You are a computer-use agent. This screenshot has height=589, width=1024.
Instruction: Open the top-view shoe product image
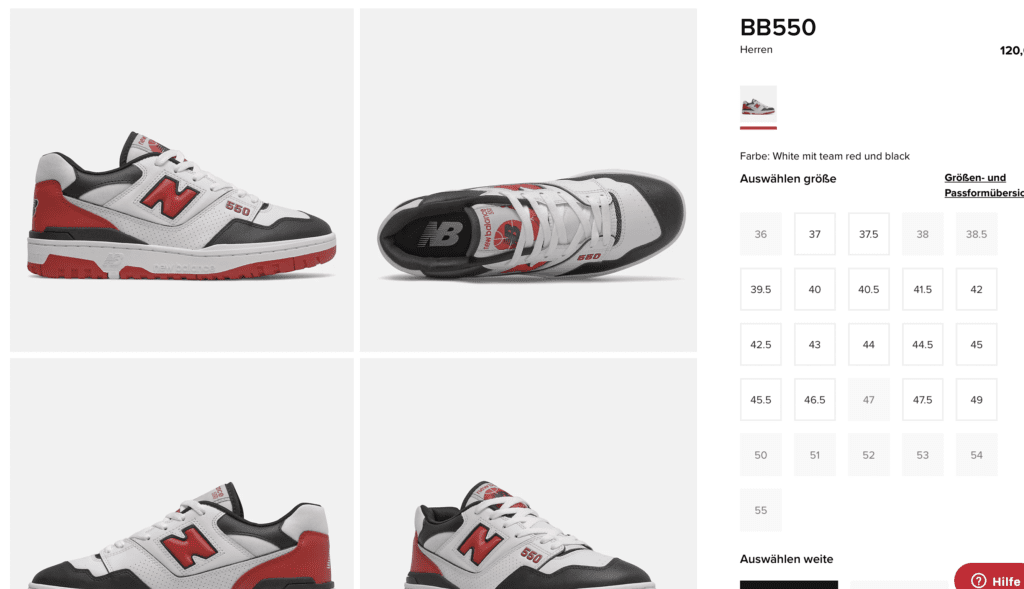pos(528,180)
